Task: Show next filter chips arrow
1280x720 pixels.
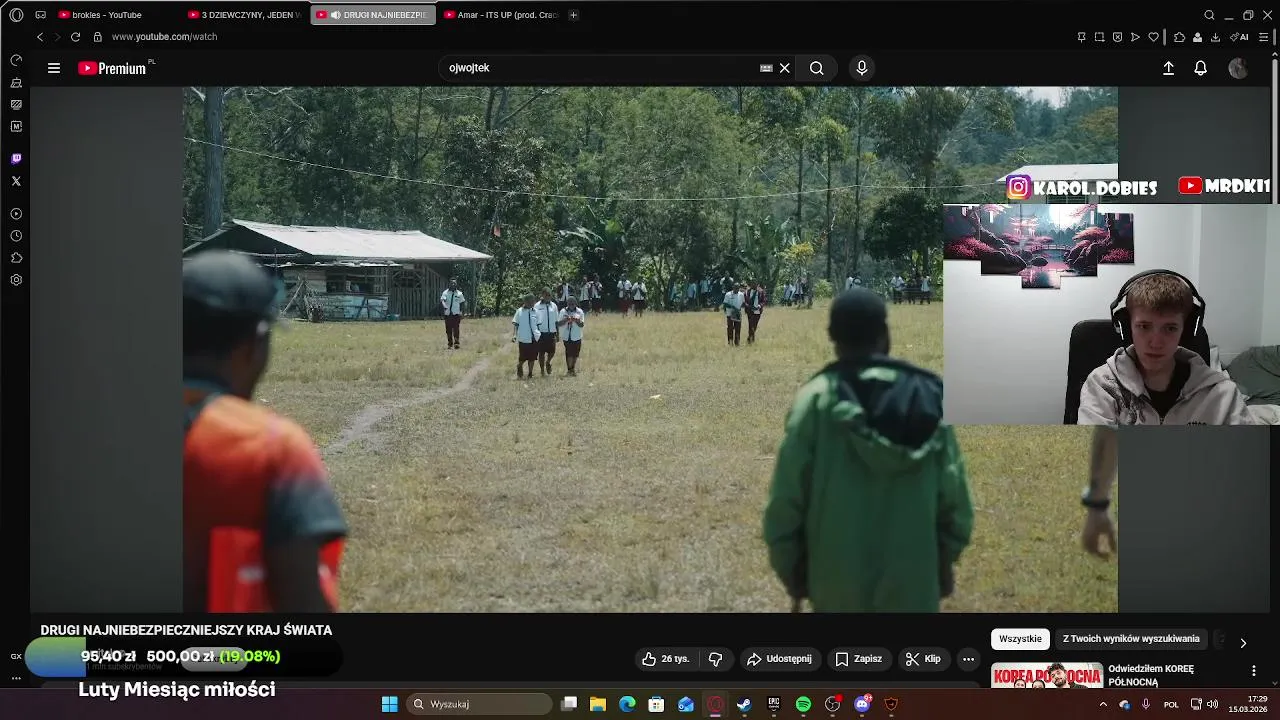Action: pos(1243,642)
